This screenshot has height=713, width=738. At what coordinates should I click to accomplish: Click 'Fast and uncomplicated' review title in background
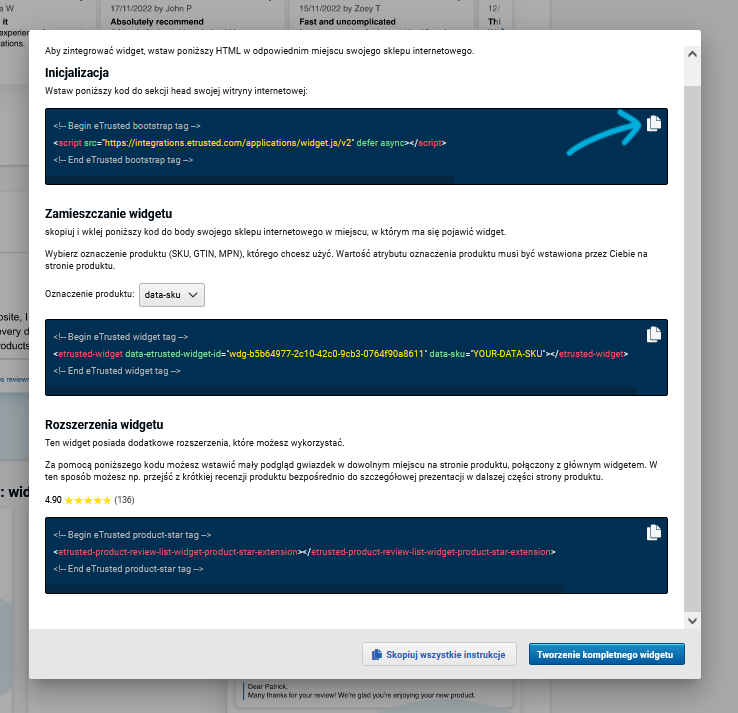tap(347, 22)
